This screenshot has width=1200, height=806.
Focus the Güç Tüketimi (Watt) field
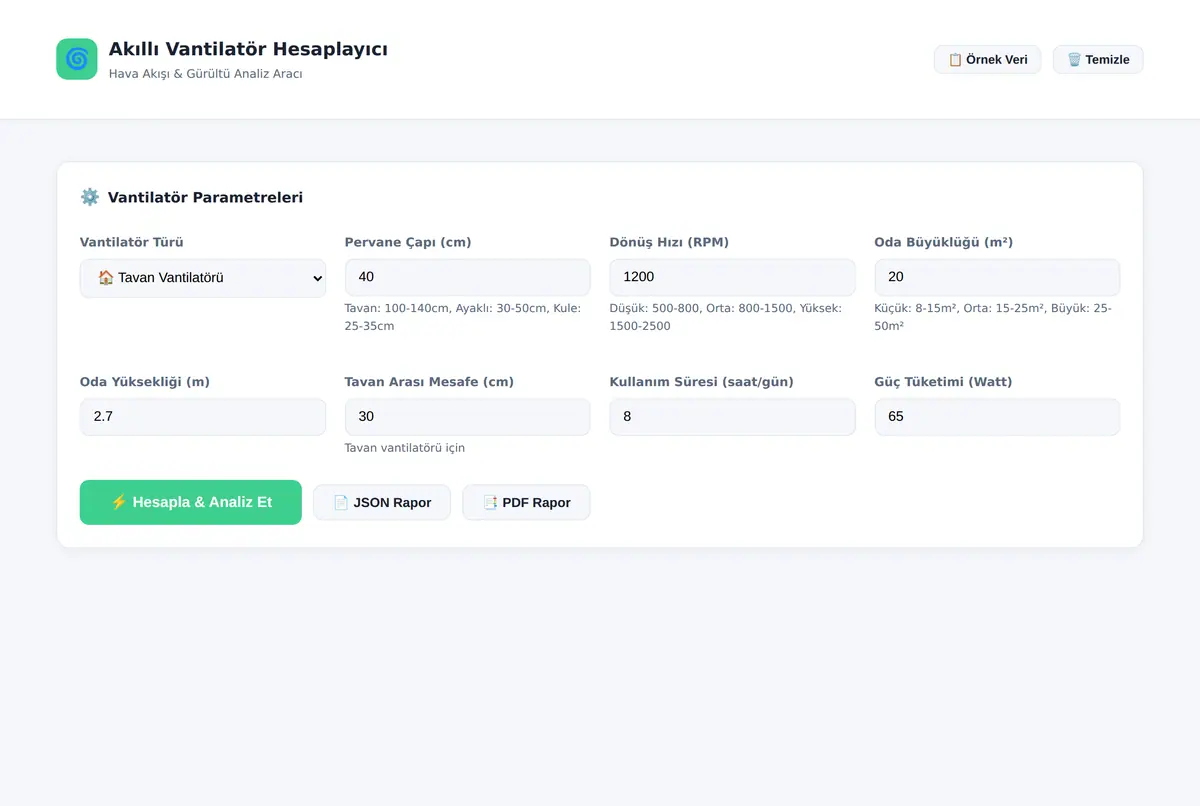998,417
